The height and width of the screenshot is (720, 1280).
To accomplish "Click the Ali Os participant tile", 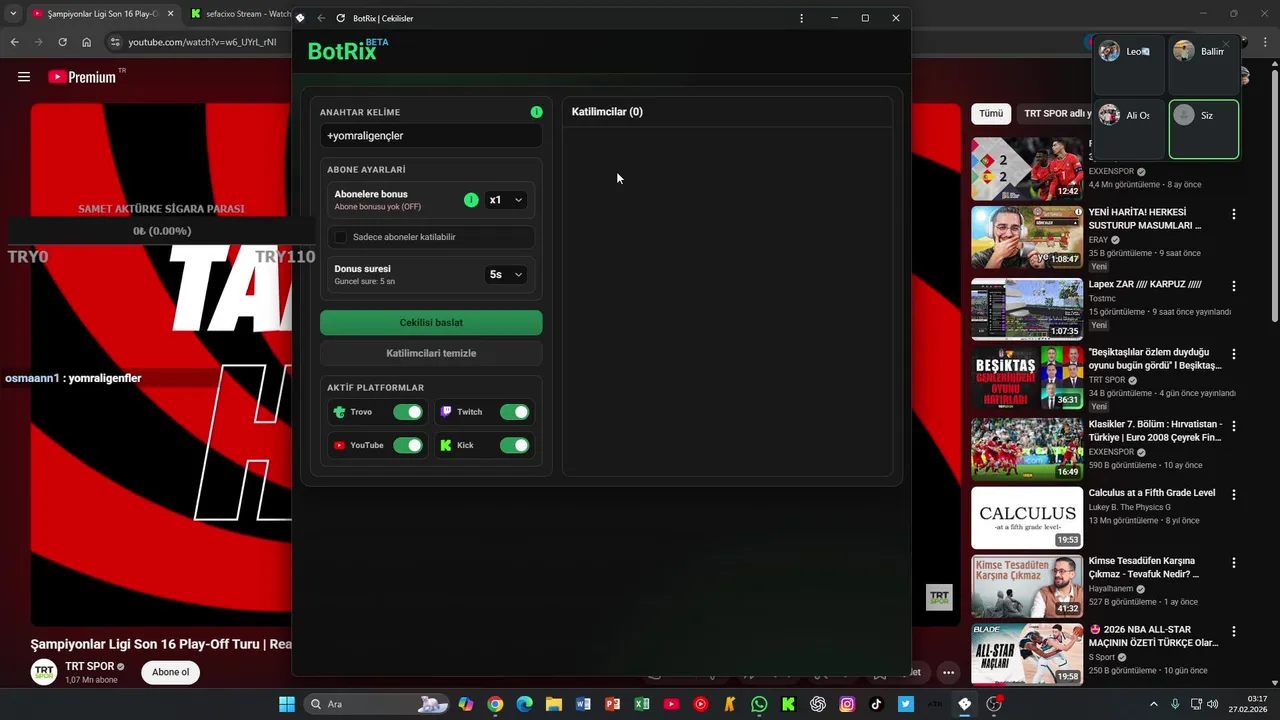I will (1129, 129).
